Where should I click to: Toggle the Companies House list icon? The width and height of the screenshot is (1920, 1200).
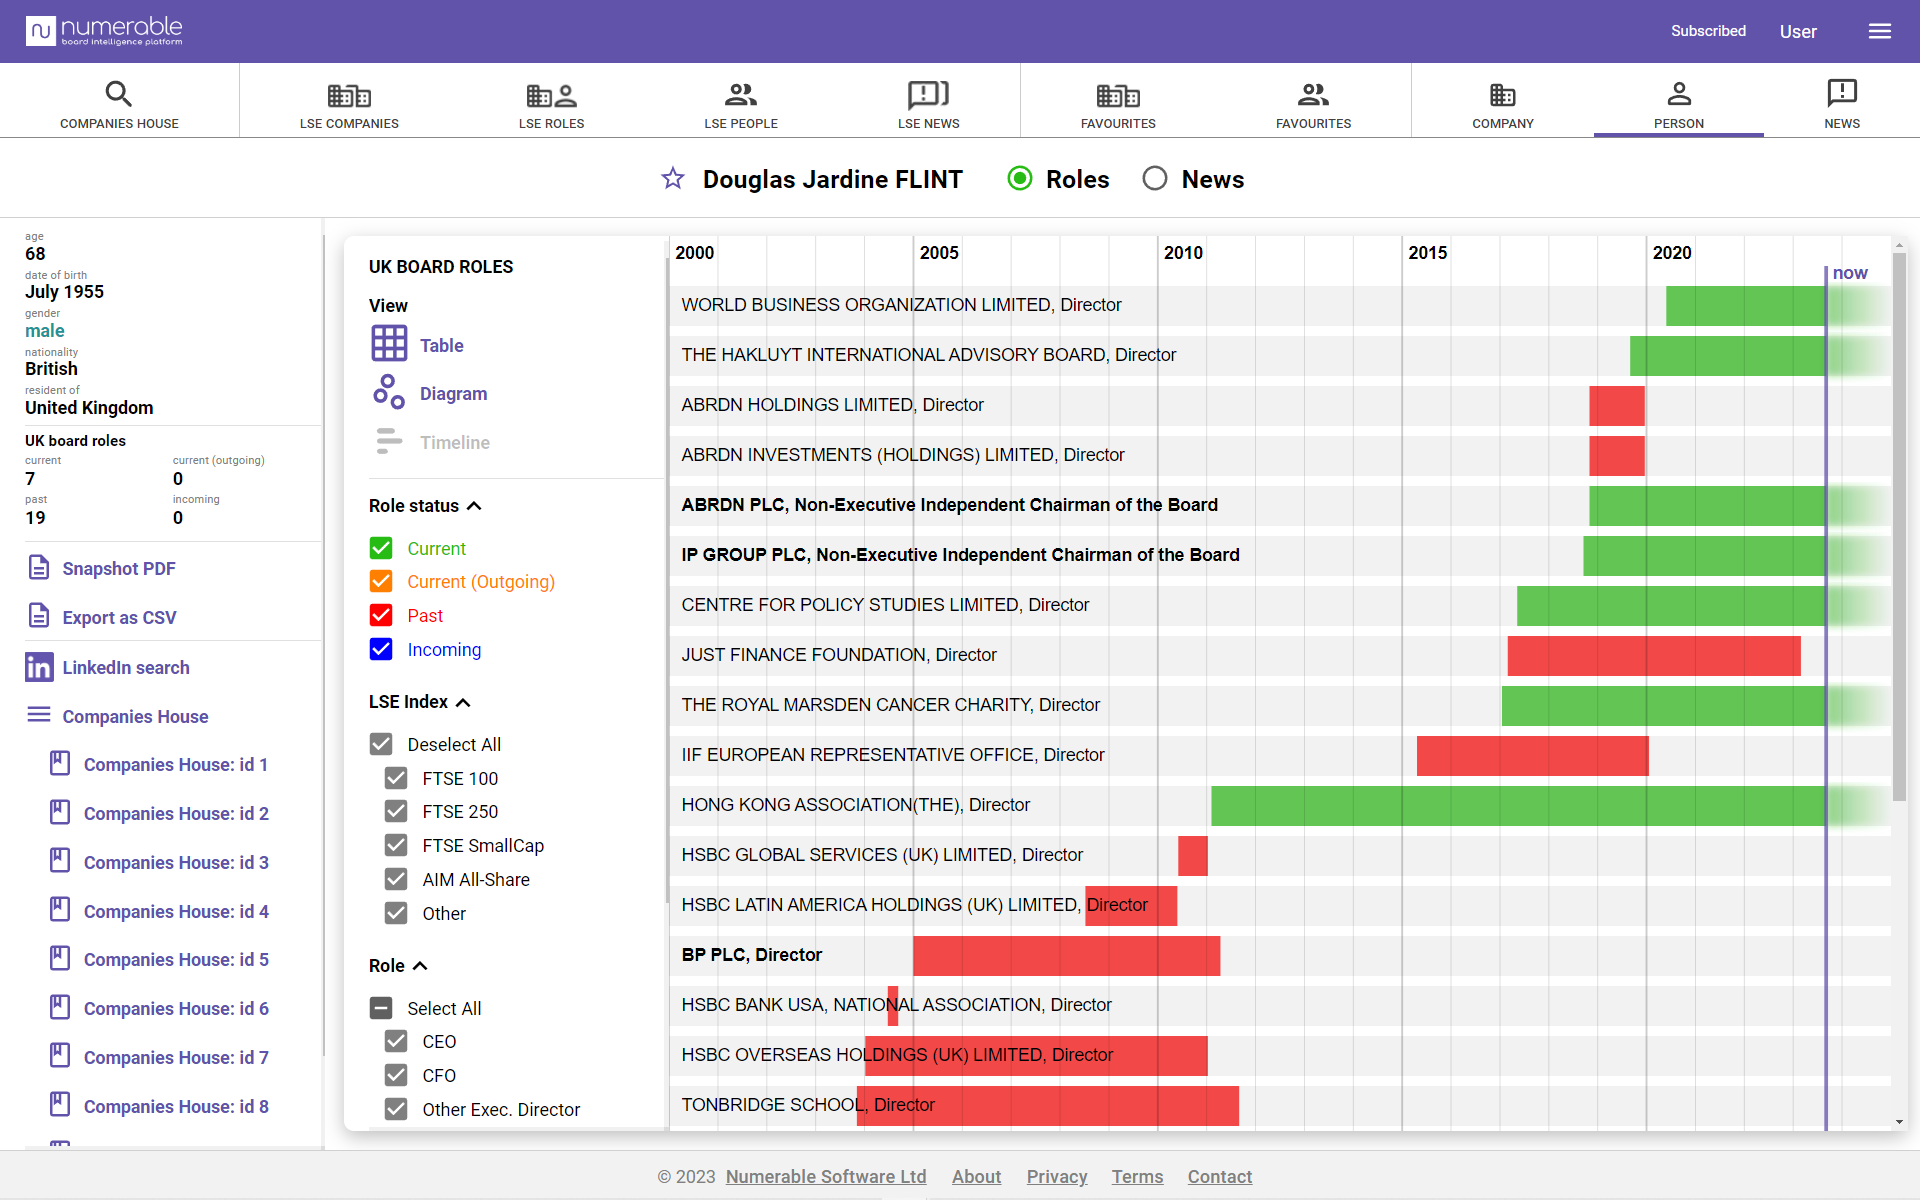(x=39, y=715)
